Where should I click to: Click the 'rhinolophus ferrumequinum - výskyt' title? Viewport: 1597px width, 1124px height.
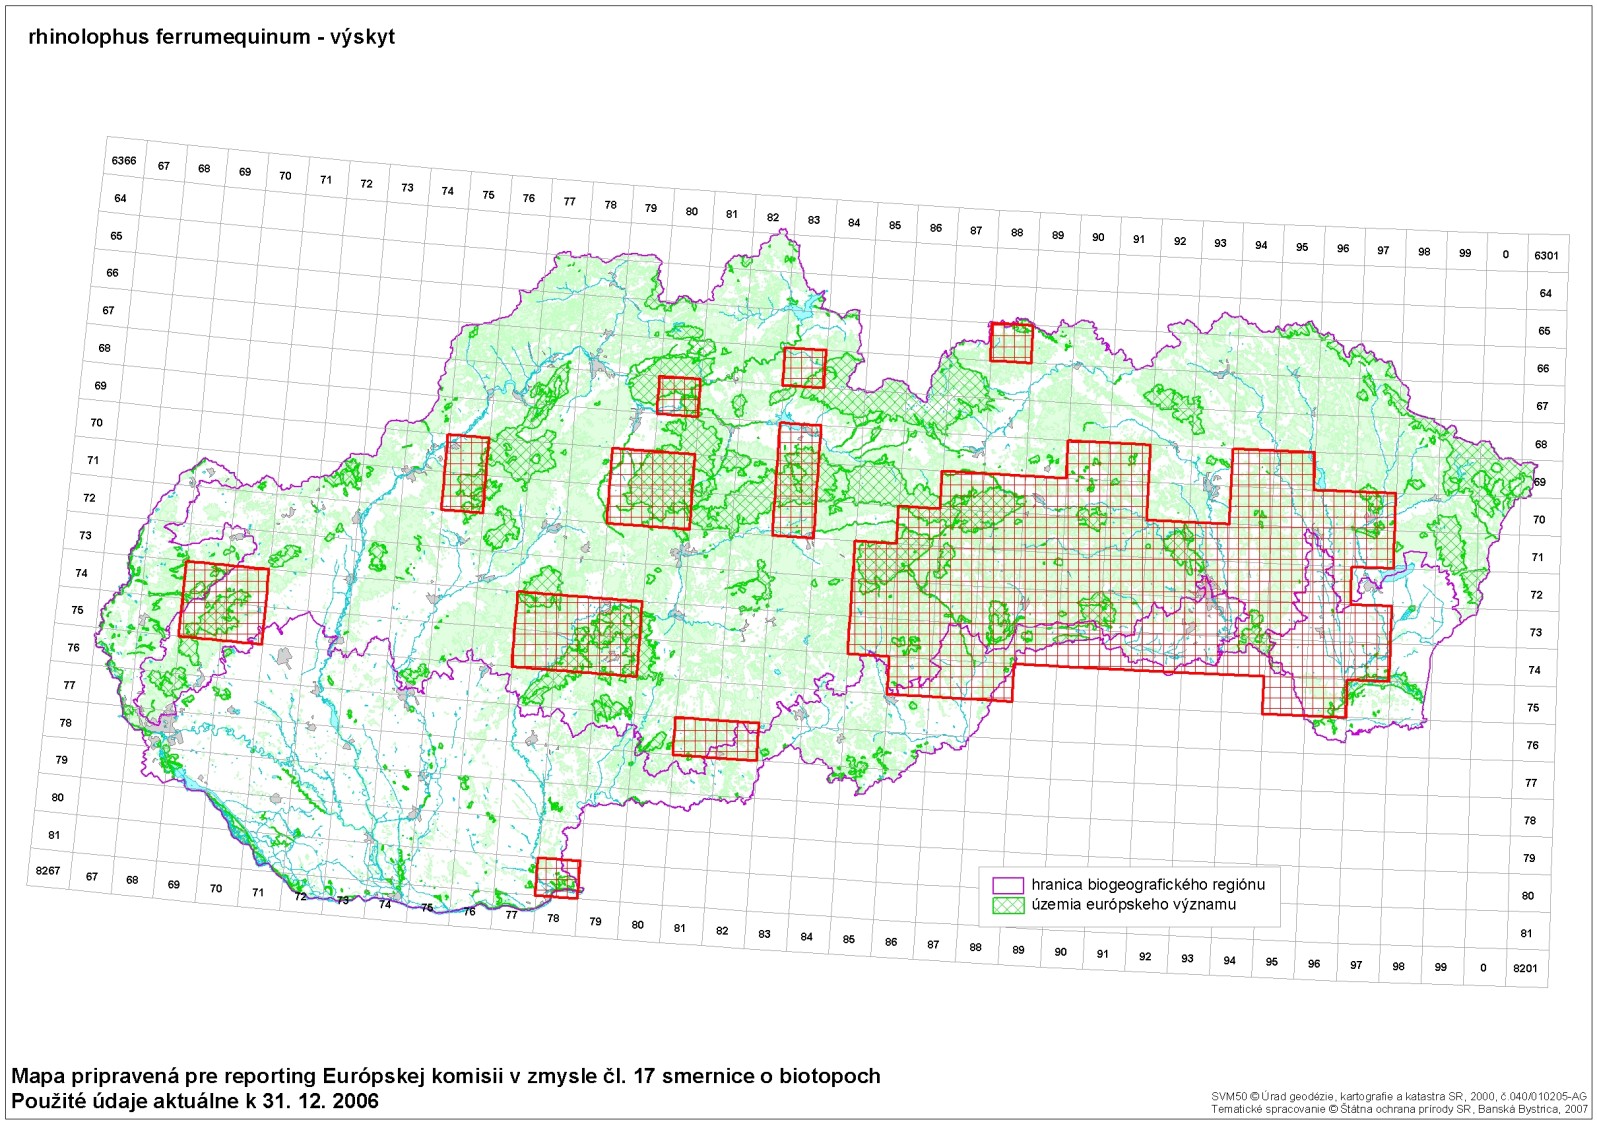pyautogui.click(x=212, y=37)
